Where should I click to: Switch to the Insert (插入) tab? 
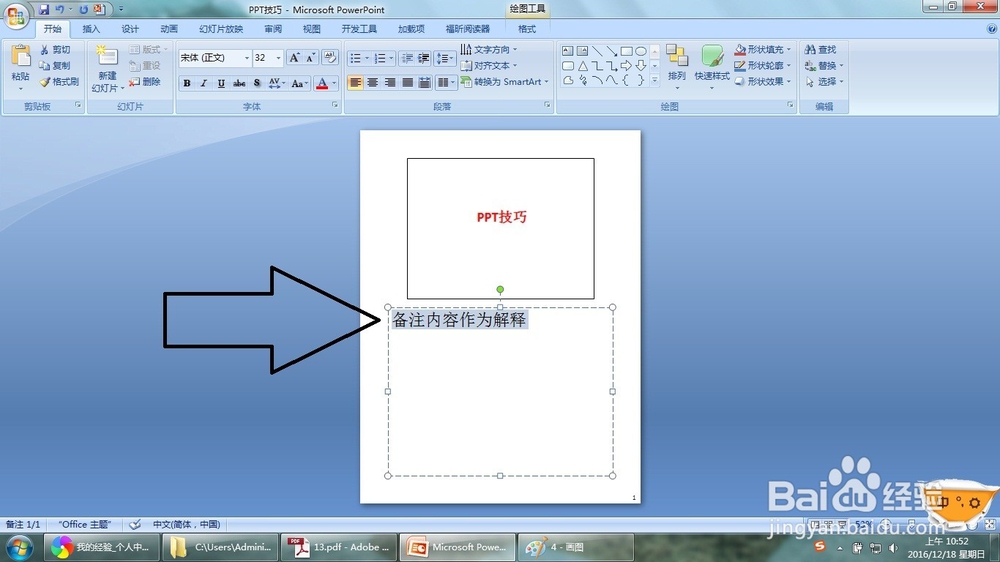pyautogui.click(x=91, y=29)
